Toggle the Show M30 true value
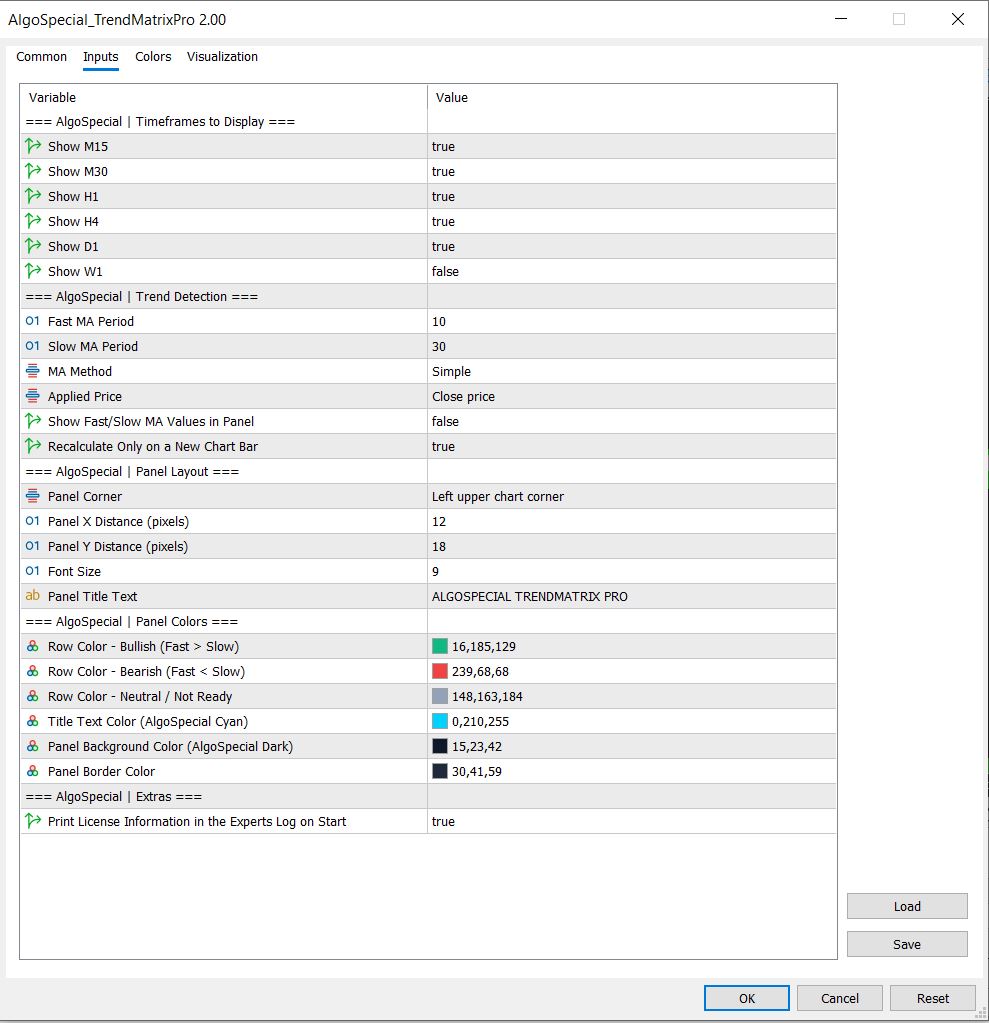 click(631, 171)
